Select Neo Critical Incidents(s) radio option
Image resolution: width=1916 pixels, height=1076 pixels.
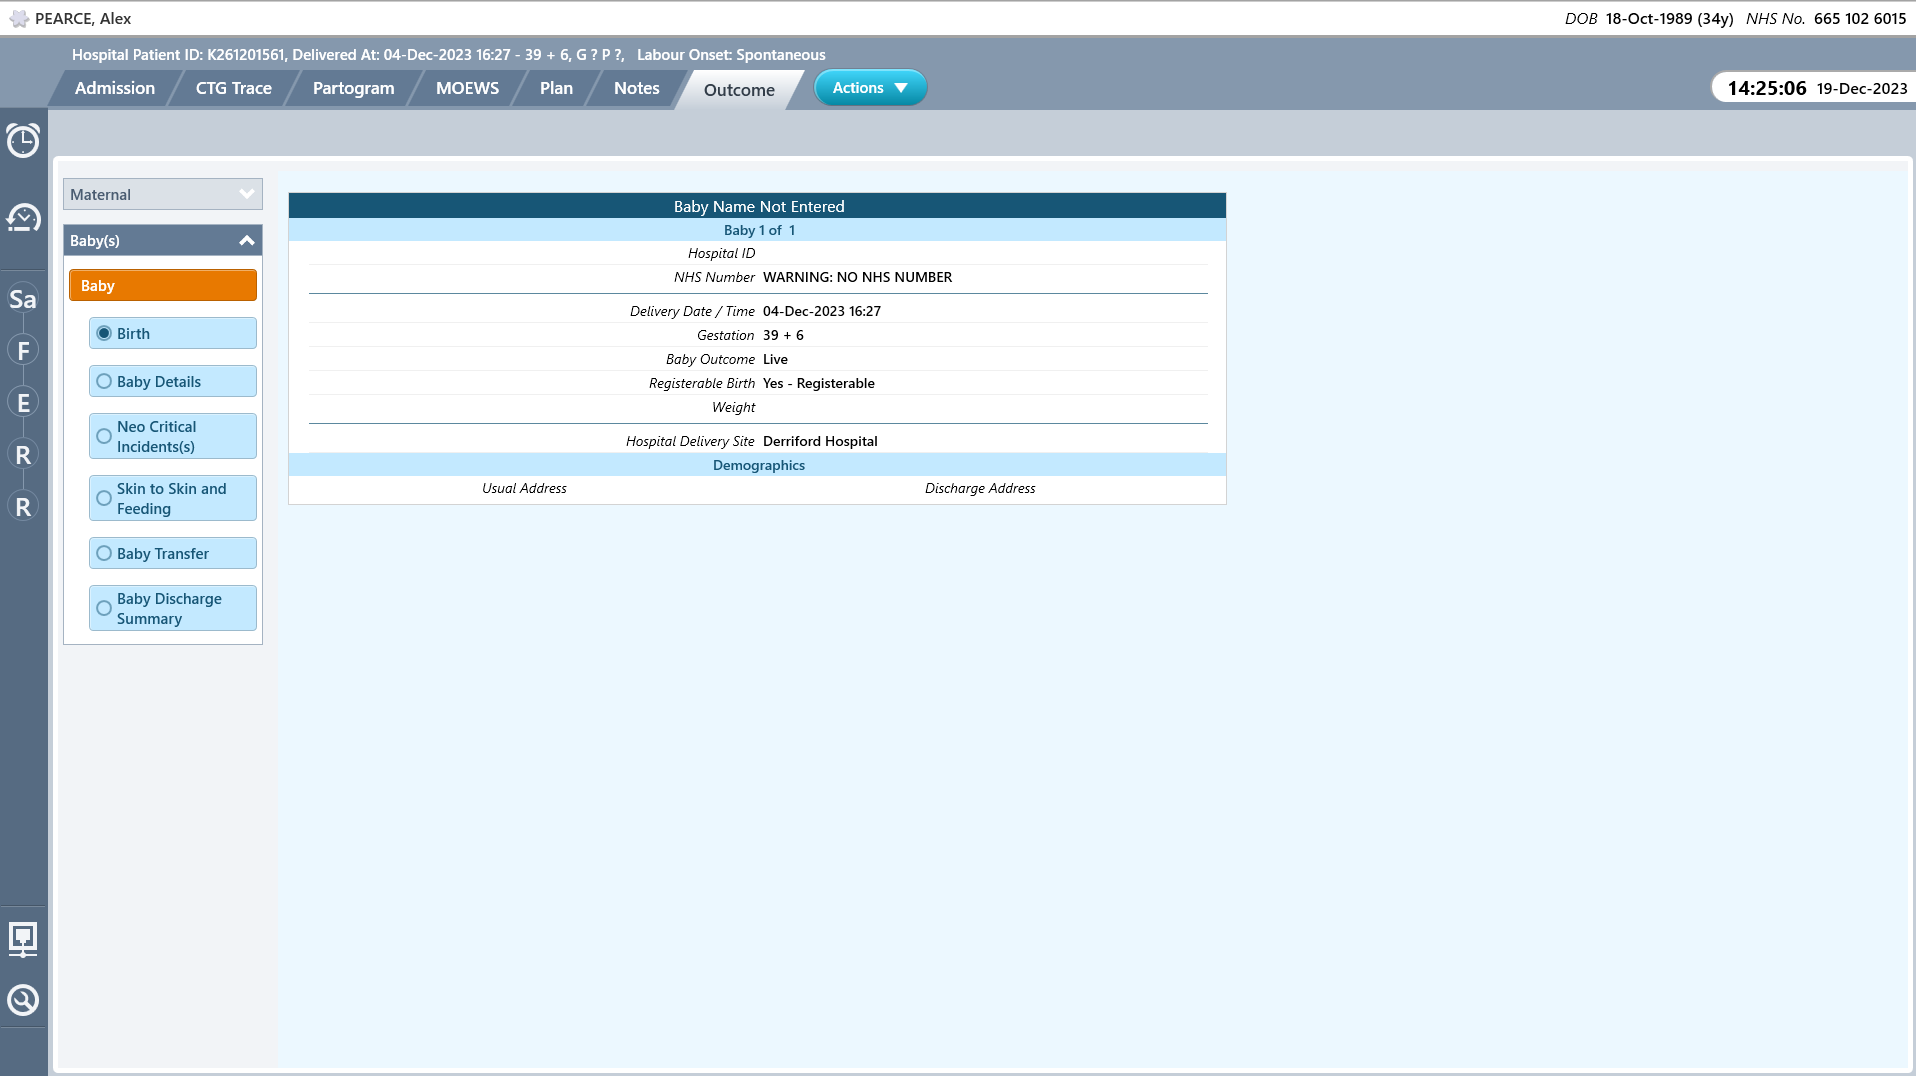click(x=173, y=436)
